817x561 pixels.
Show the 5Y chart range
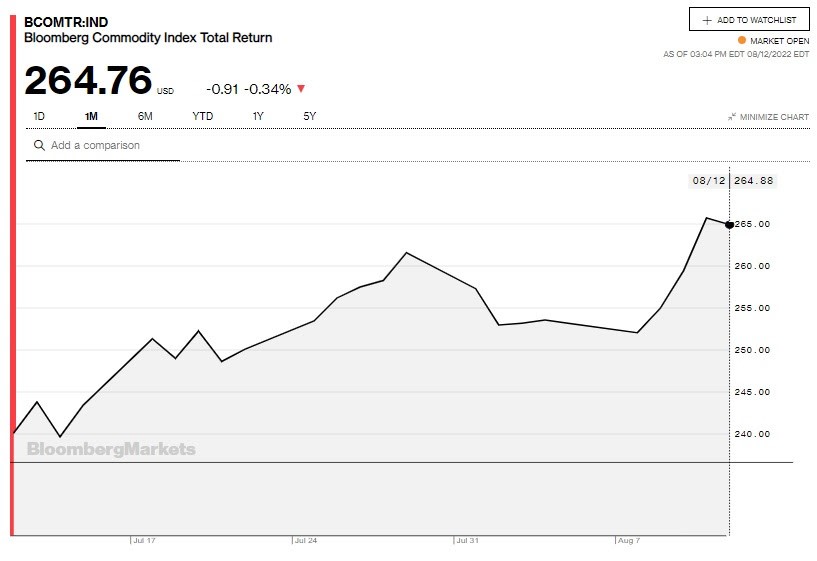(x=310, y=116)
